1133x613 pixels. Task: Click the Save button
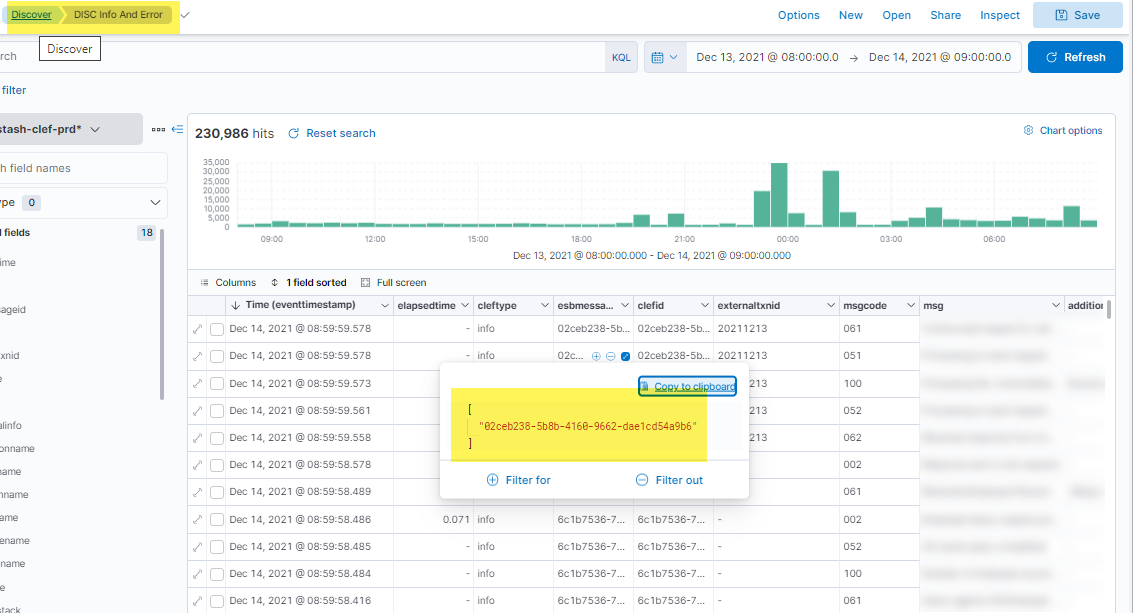pyautogui.click(x=1077, y=15)
